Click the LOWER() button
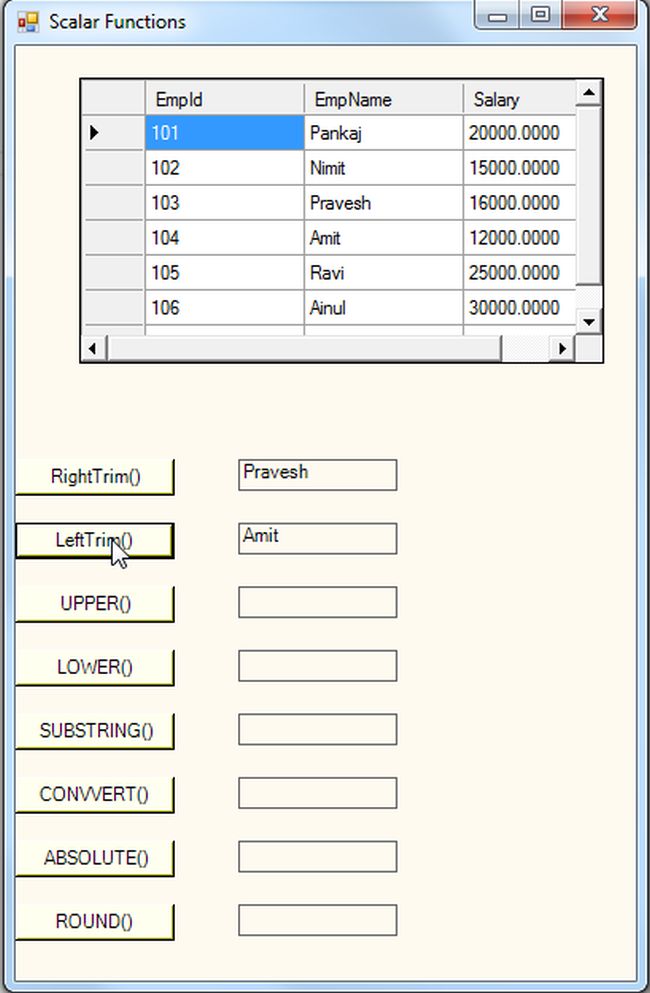This screenshot has height=993, width=650. (x=95, y=667)
